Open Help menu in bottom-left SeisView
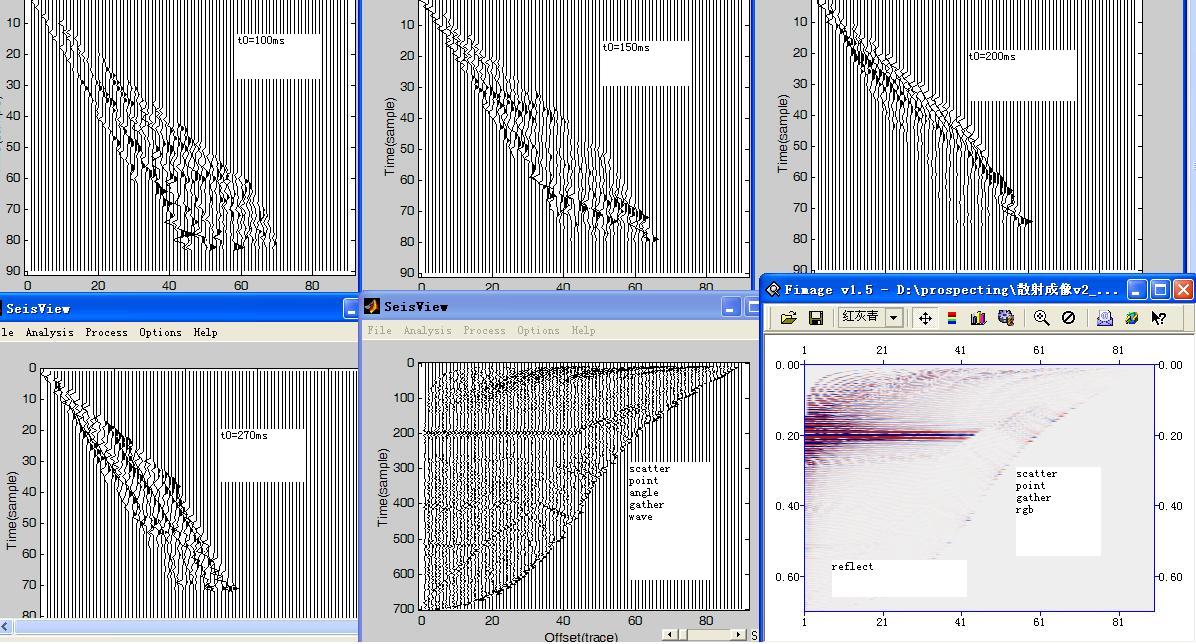The height and width of the screenshot is (644, 1196). 205,332
